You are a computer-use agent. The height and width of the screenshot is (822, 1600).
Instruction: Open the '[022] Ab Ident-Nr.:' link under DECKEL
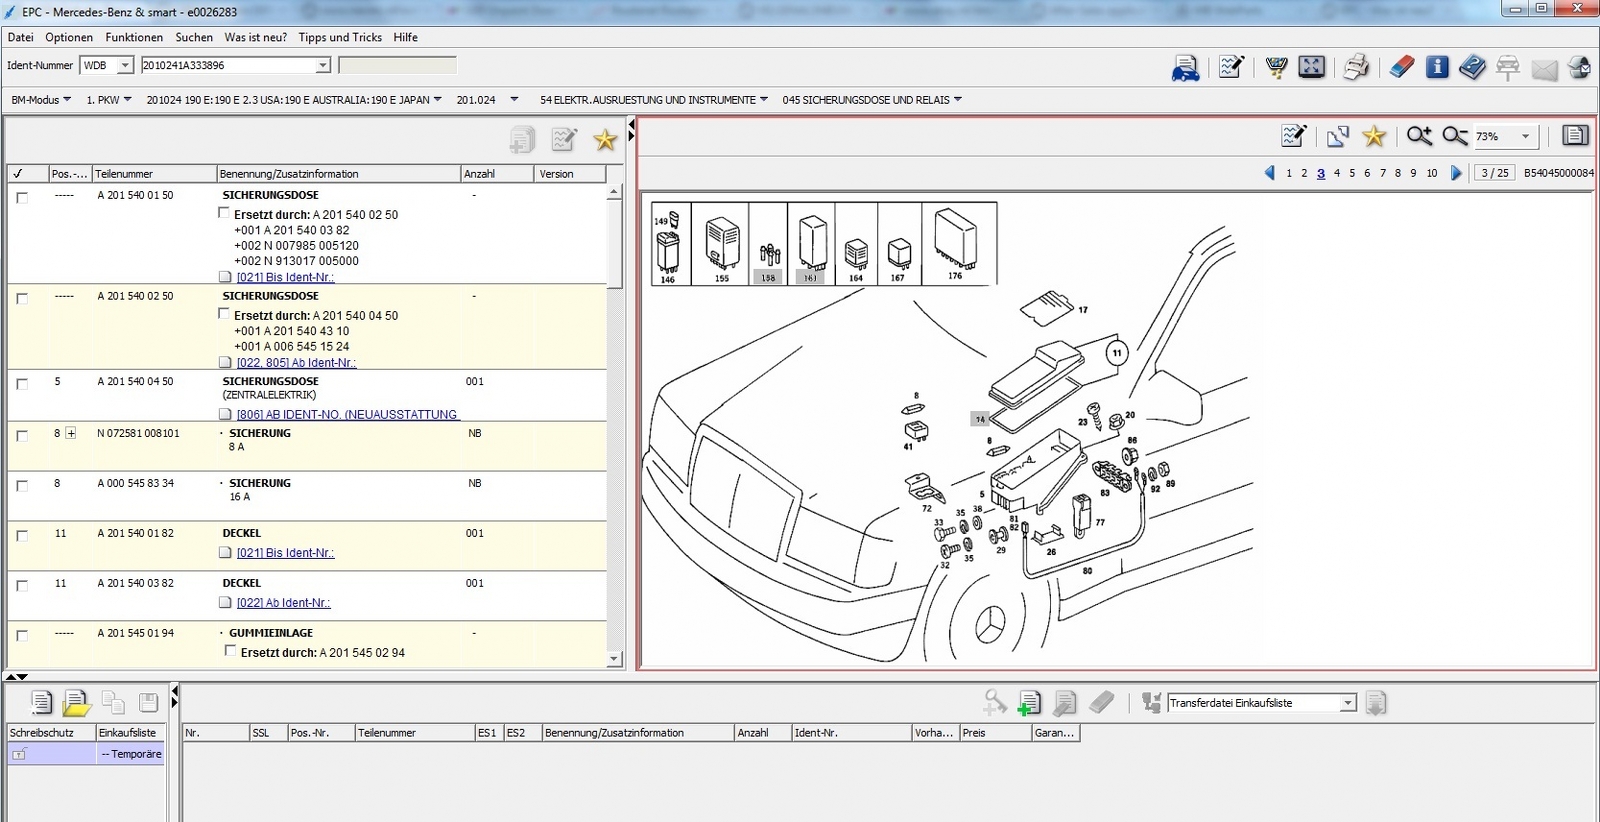click(283, 603)
